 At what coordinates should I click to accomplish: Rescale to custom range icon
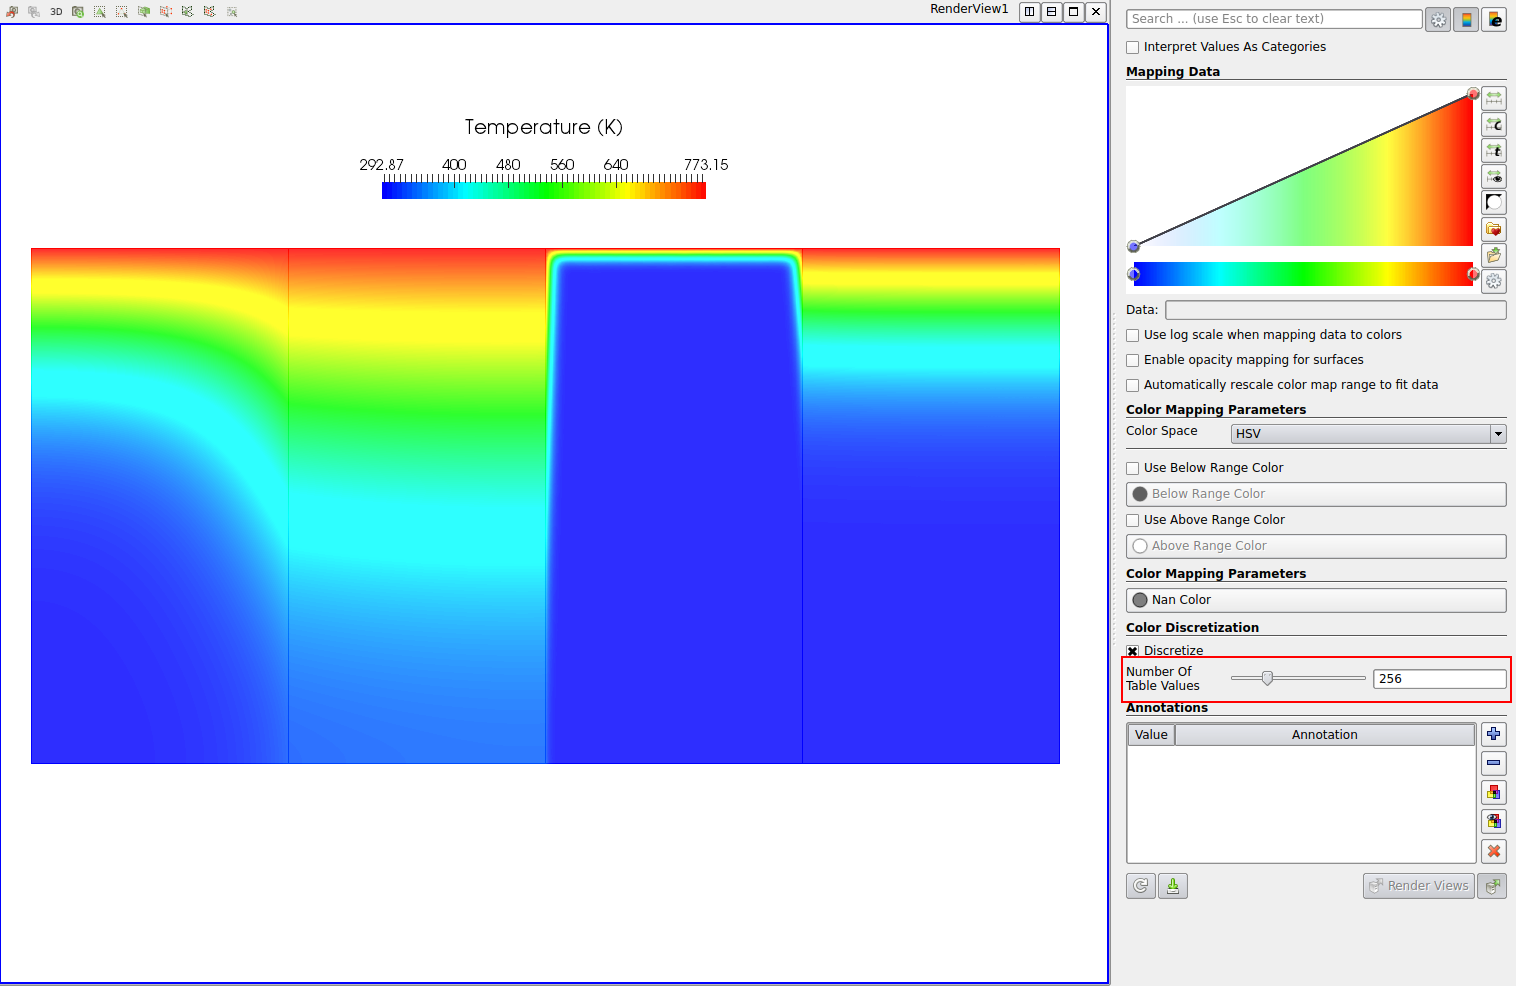coord(1494,124)
